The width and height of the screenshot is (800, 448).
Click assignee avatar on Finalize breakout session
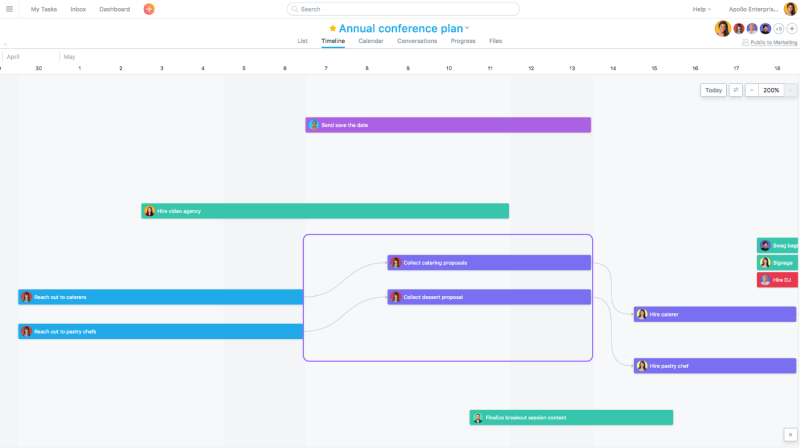(478, 417)
